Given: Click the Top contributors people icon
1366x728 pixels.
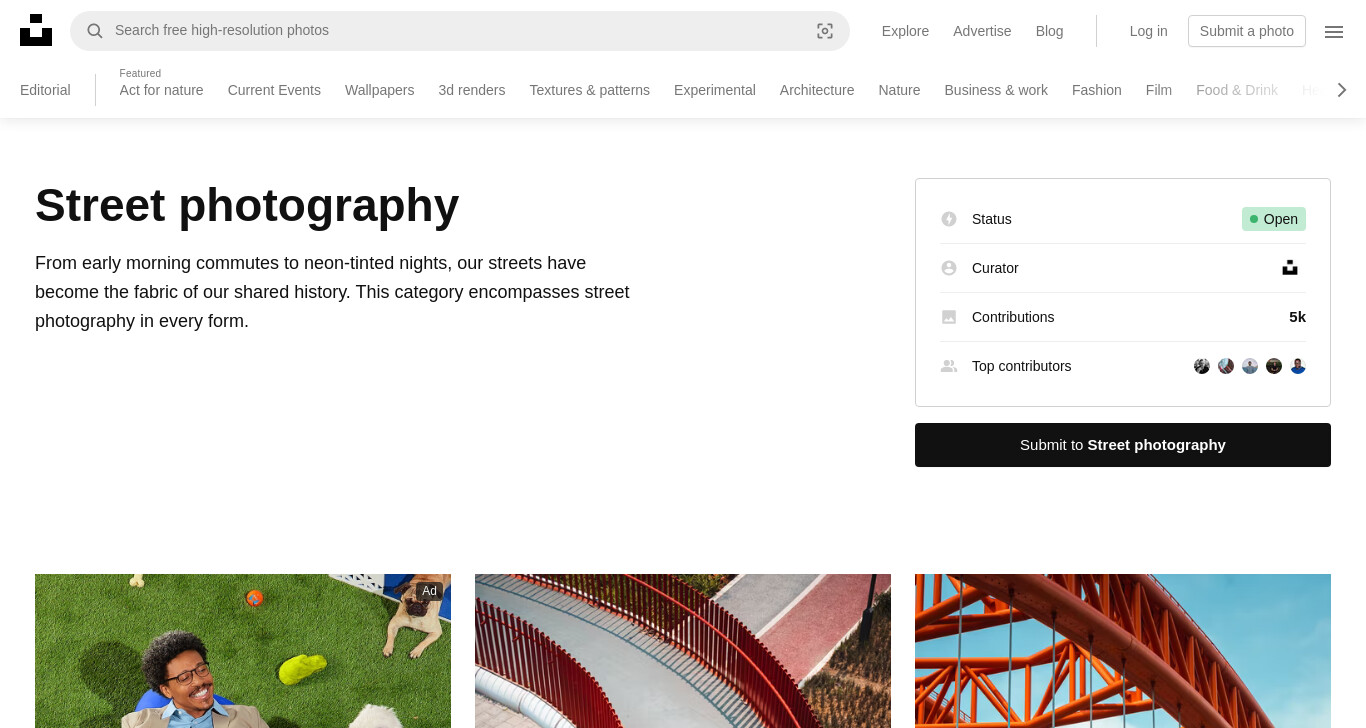Looking at the screenshot, I should tap(949, 366).
